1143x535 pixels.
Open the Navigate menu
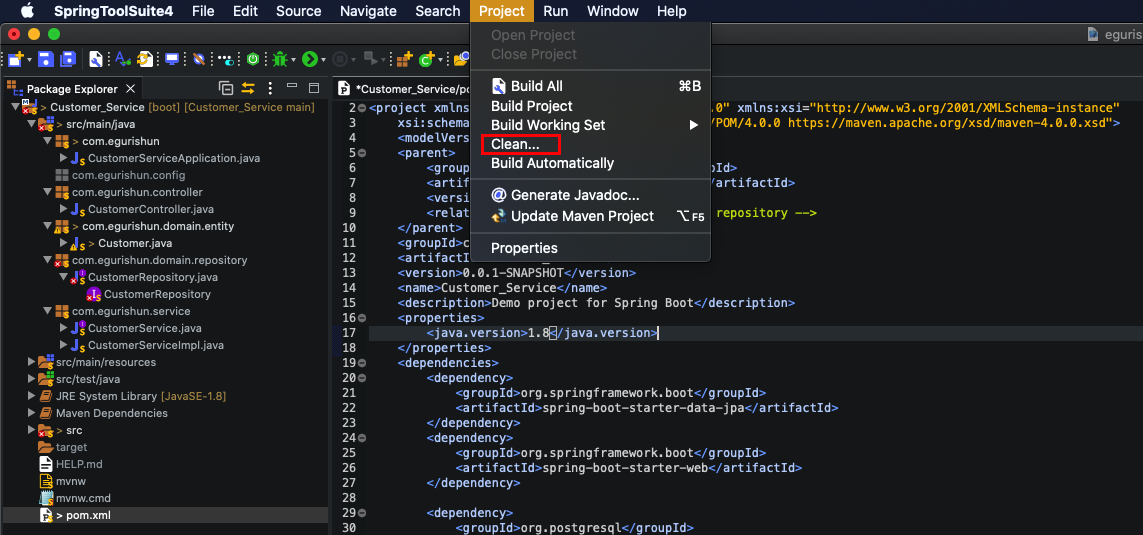pos(368,11)
